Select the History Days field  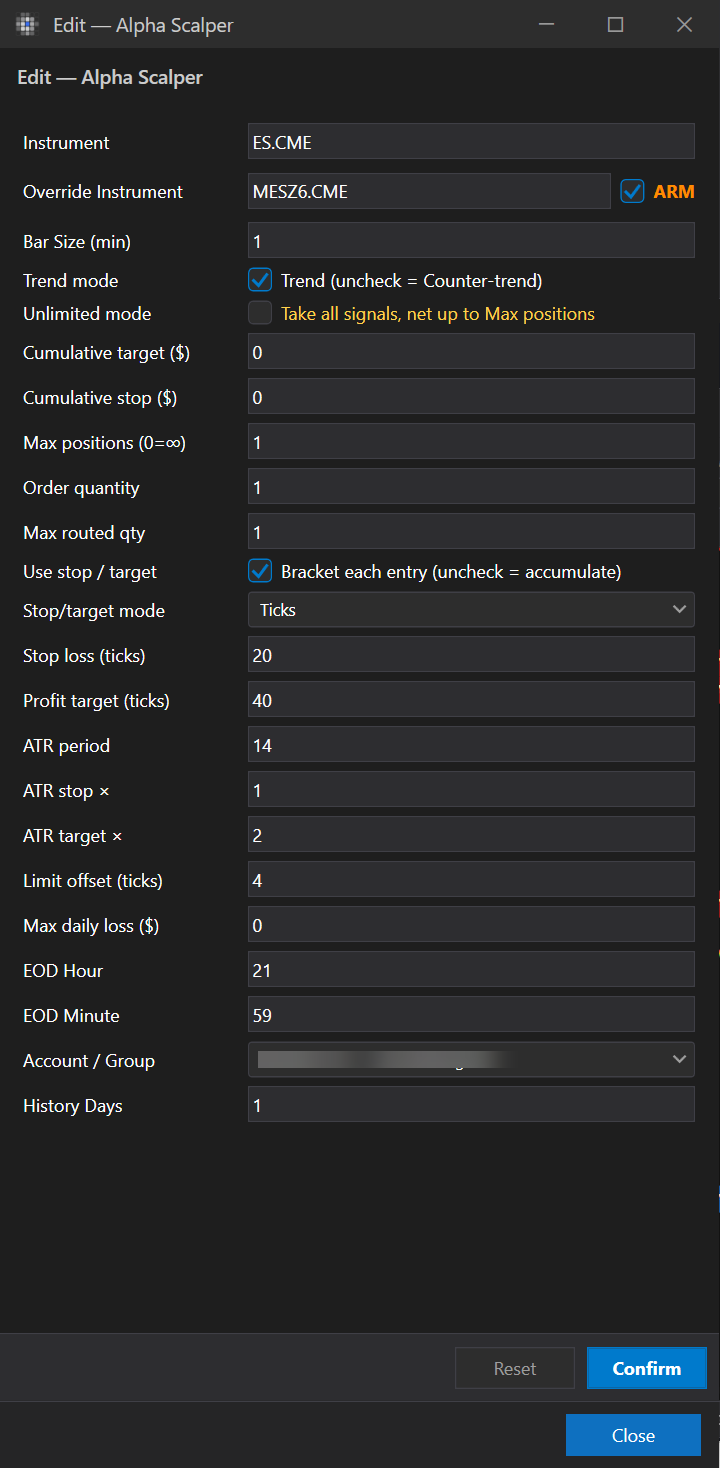(x=471, y=1105)
